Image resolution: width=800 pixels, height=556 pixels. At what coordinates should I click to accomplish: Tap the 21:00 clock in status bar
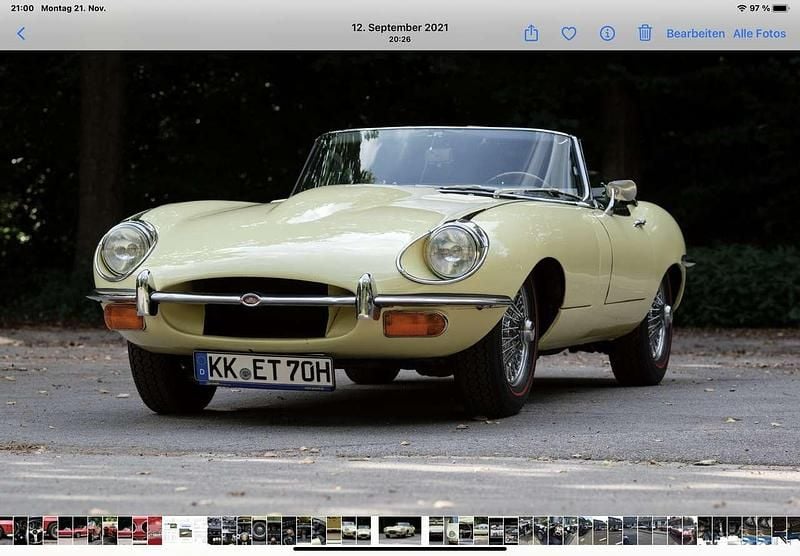pos(22,8)
